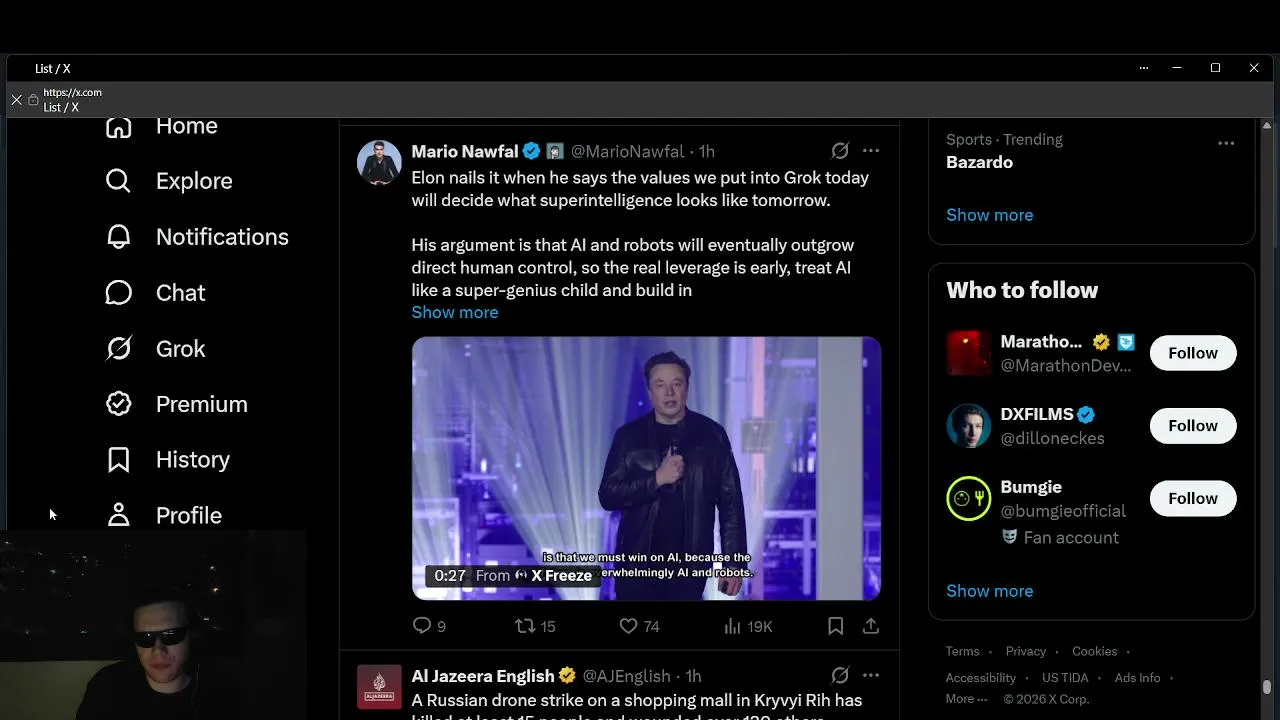1280x720 pixels.
Task: Open the window's three-dot menu in title bar
Action: (x=1144, y=68)
